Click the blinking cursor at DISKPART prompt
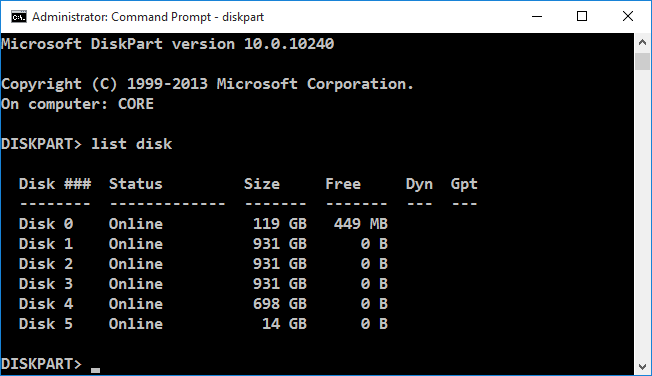 [96, 370]
